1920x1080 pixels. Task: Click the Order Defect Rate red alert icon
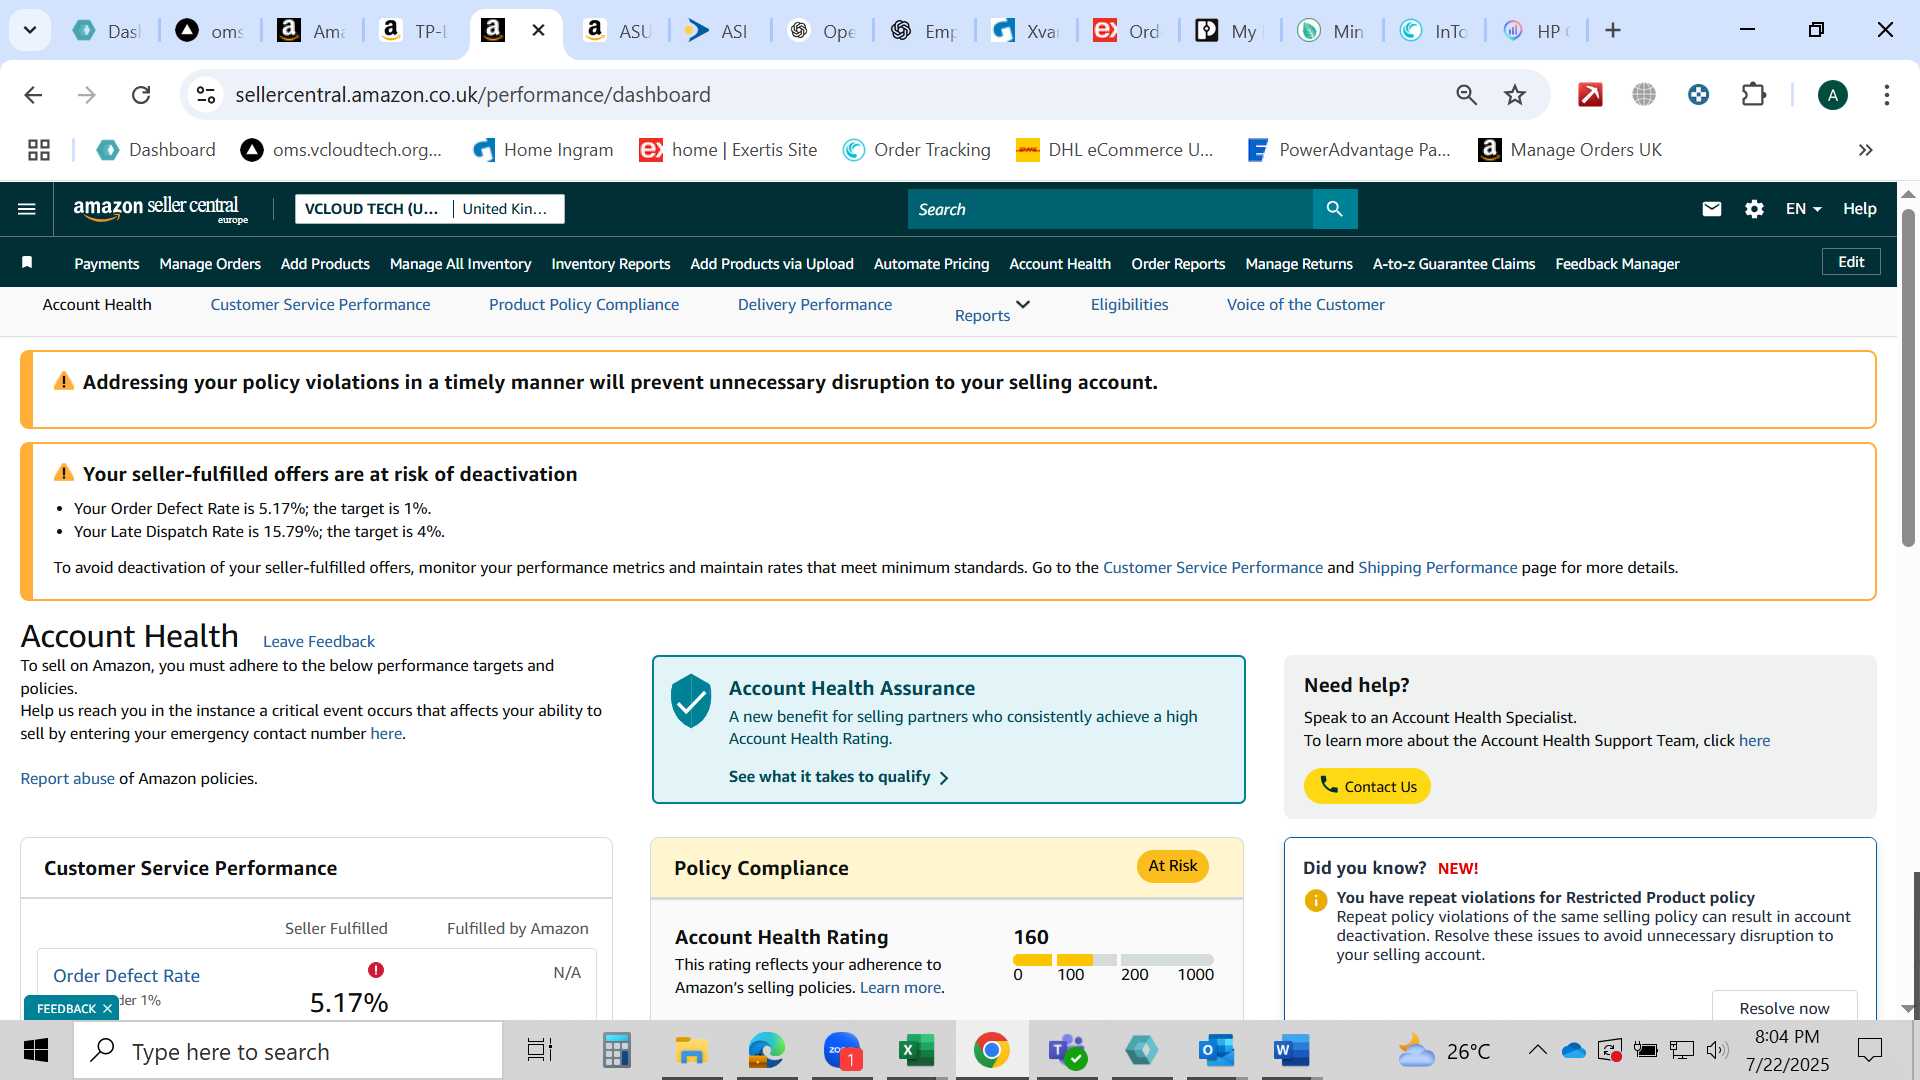[376, 970]
